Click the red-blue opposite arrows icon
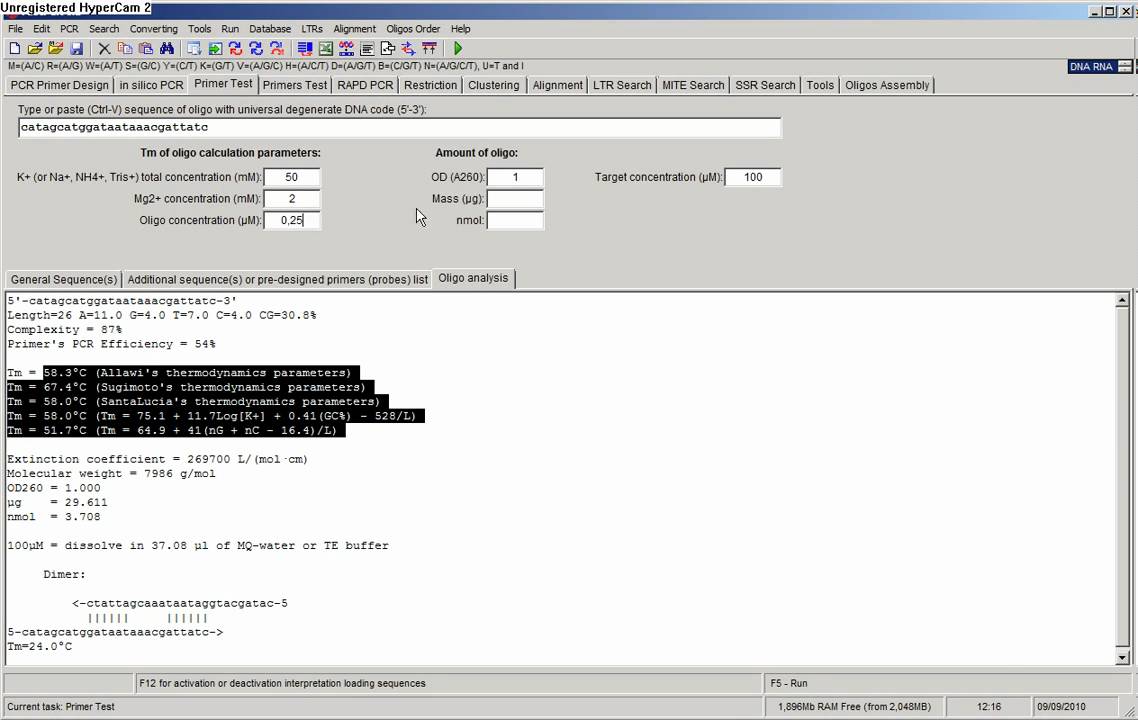Image resolution: width=1138 pixels, height=720 pixels. (409, 49)
